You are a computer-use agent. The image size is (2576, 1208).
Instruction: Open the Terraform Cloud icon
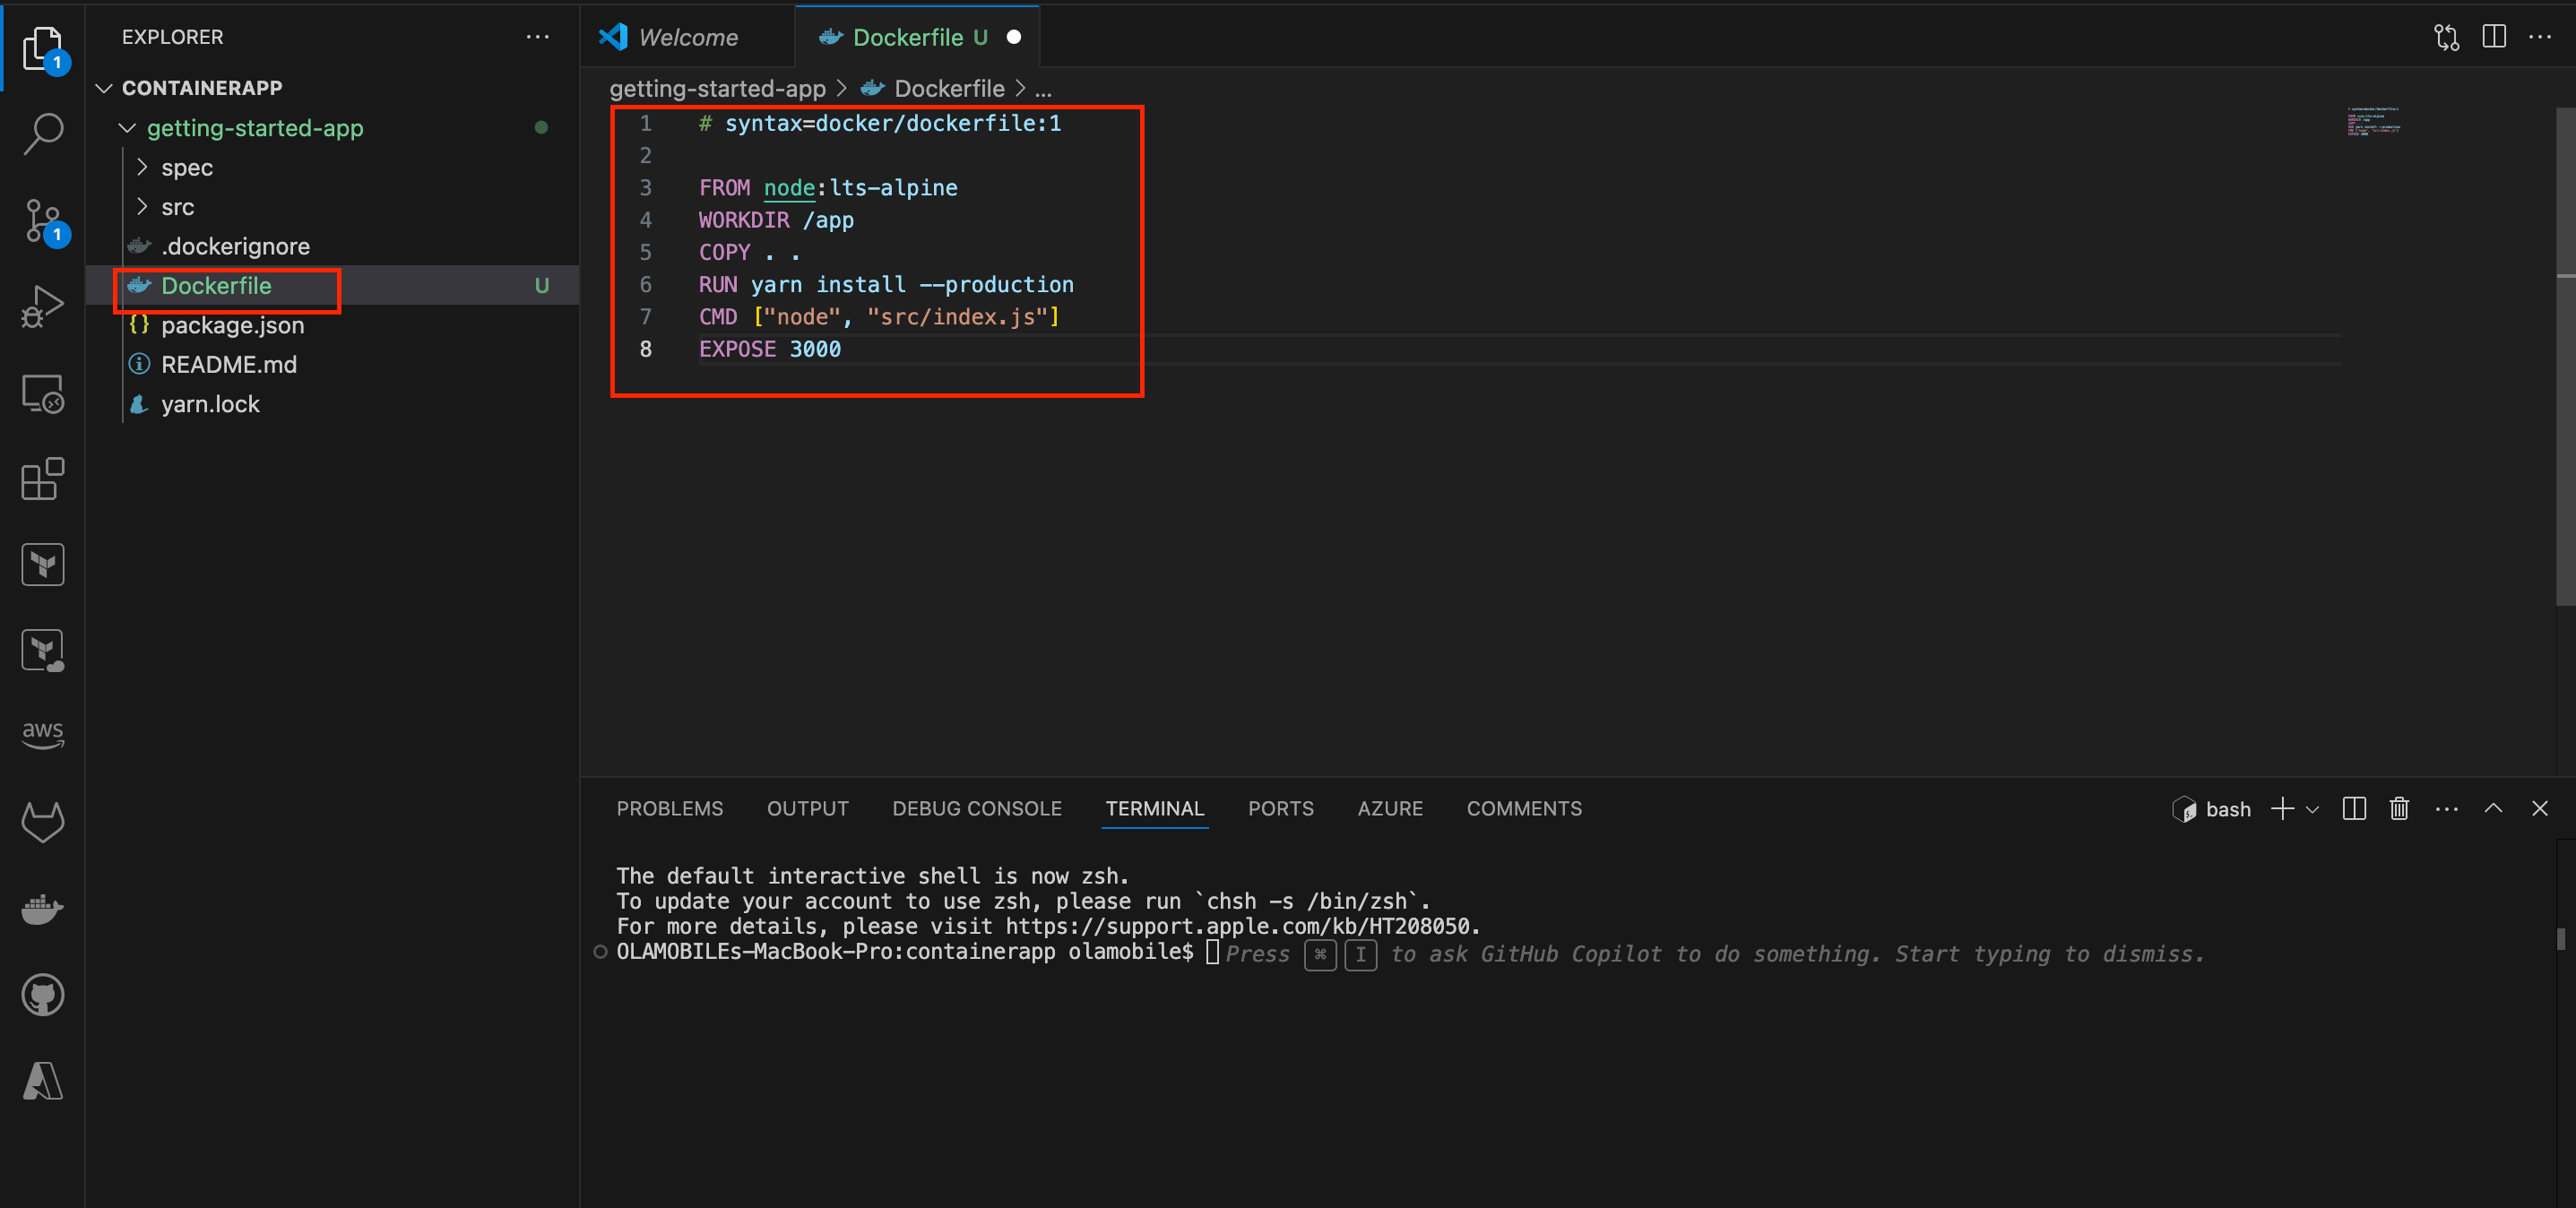[43, 651]
